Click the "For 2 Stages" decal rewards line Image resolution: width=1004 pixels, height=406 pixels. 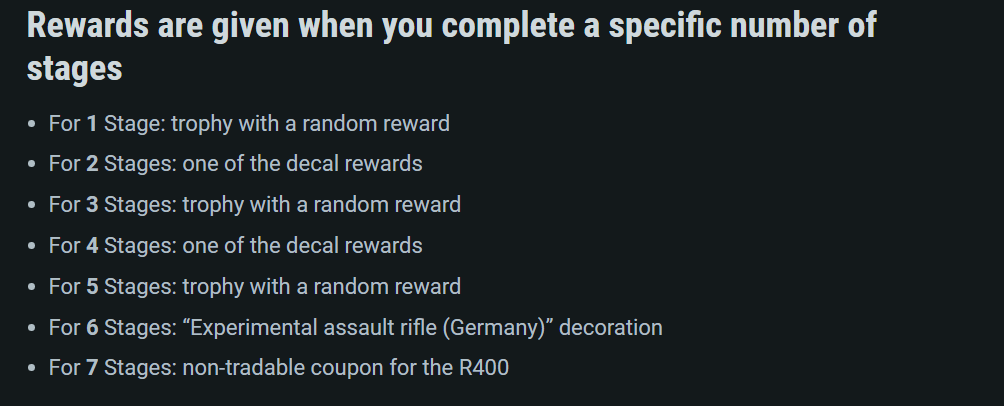point(235,164)
